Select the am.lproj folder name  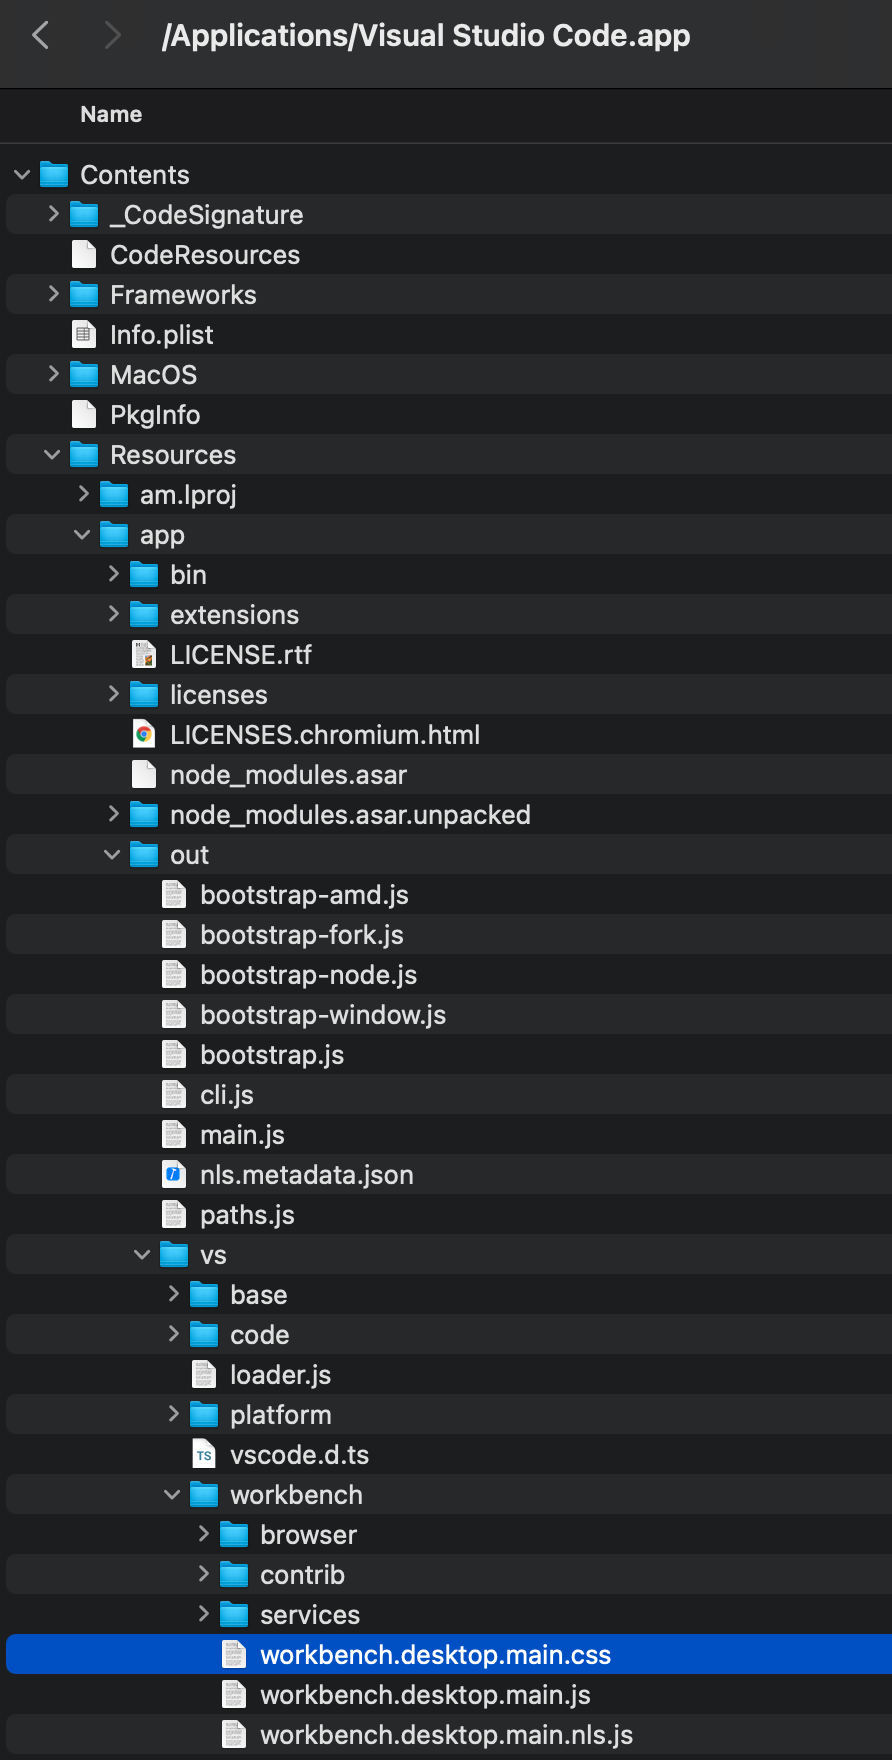tap(188, 495)
